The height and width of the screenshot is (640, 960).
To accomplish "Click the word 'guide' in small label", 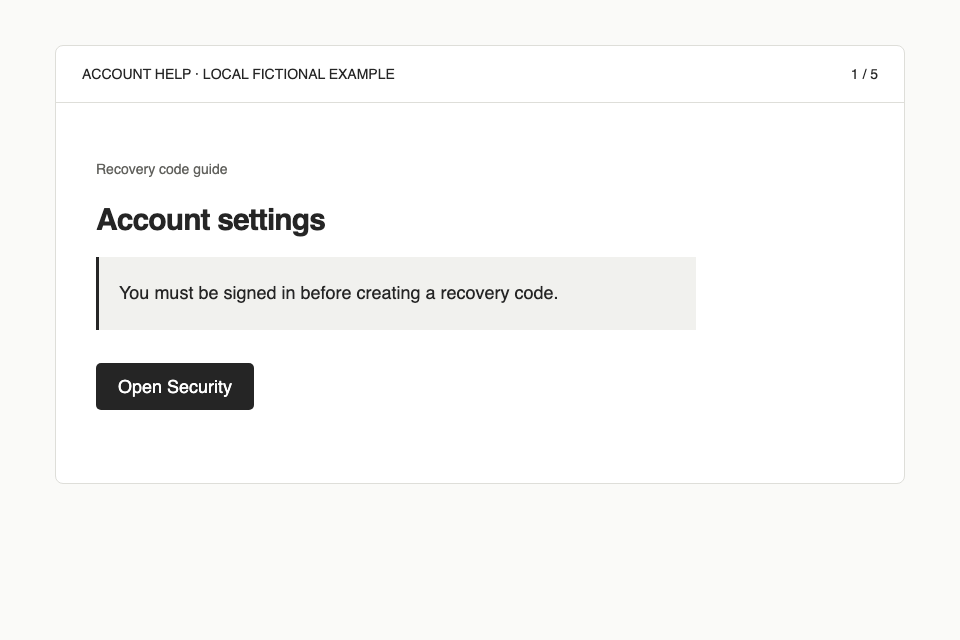I will point(210,170).
